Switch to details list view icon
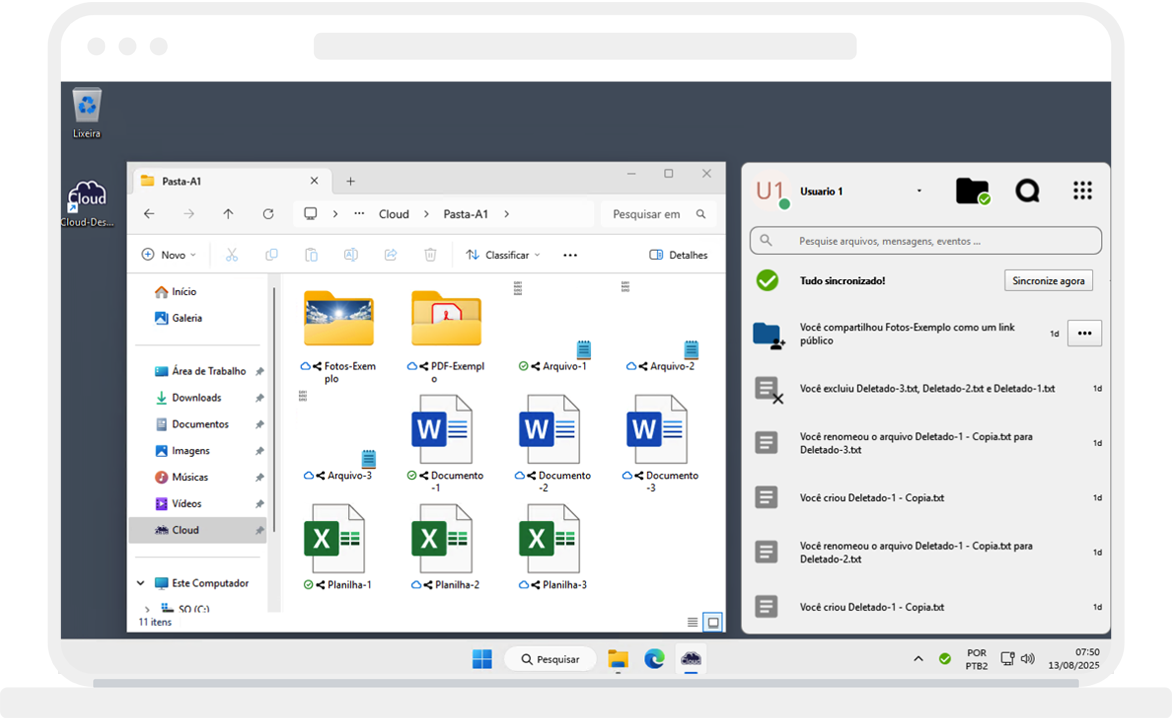 (x=693, y=622)
